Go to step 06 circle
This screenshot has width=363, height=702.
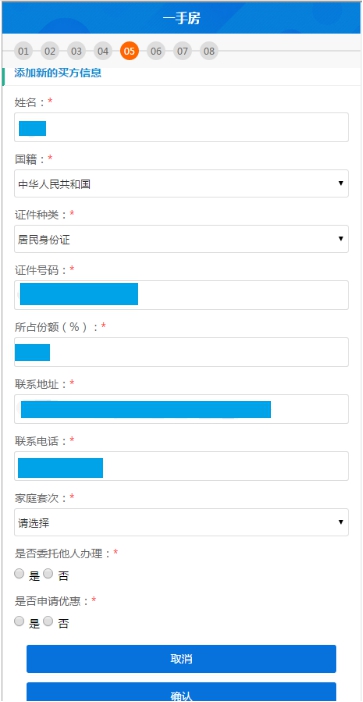[x=156, y=51]
